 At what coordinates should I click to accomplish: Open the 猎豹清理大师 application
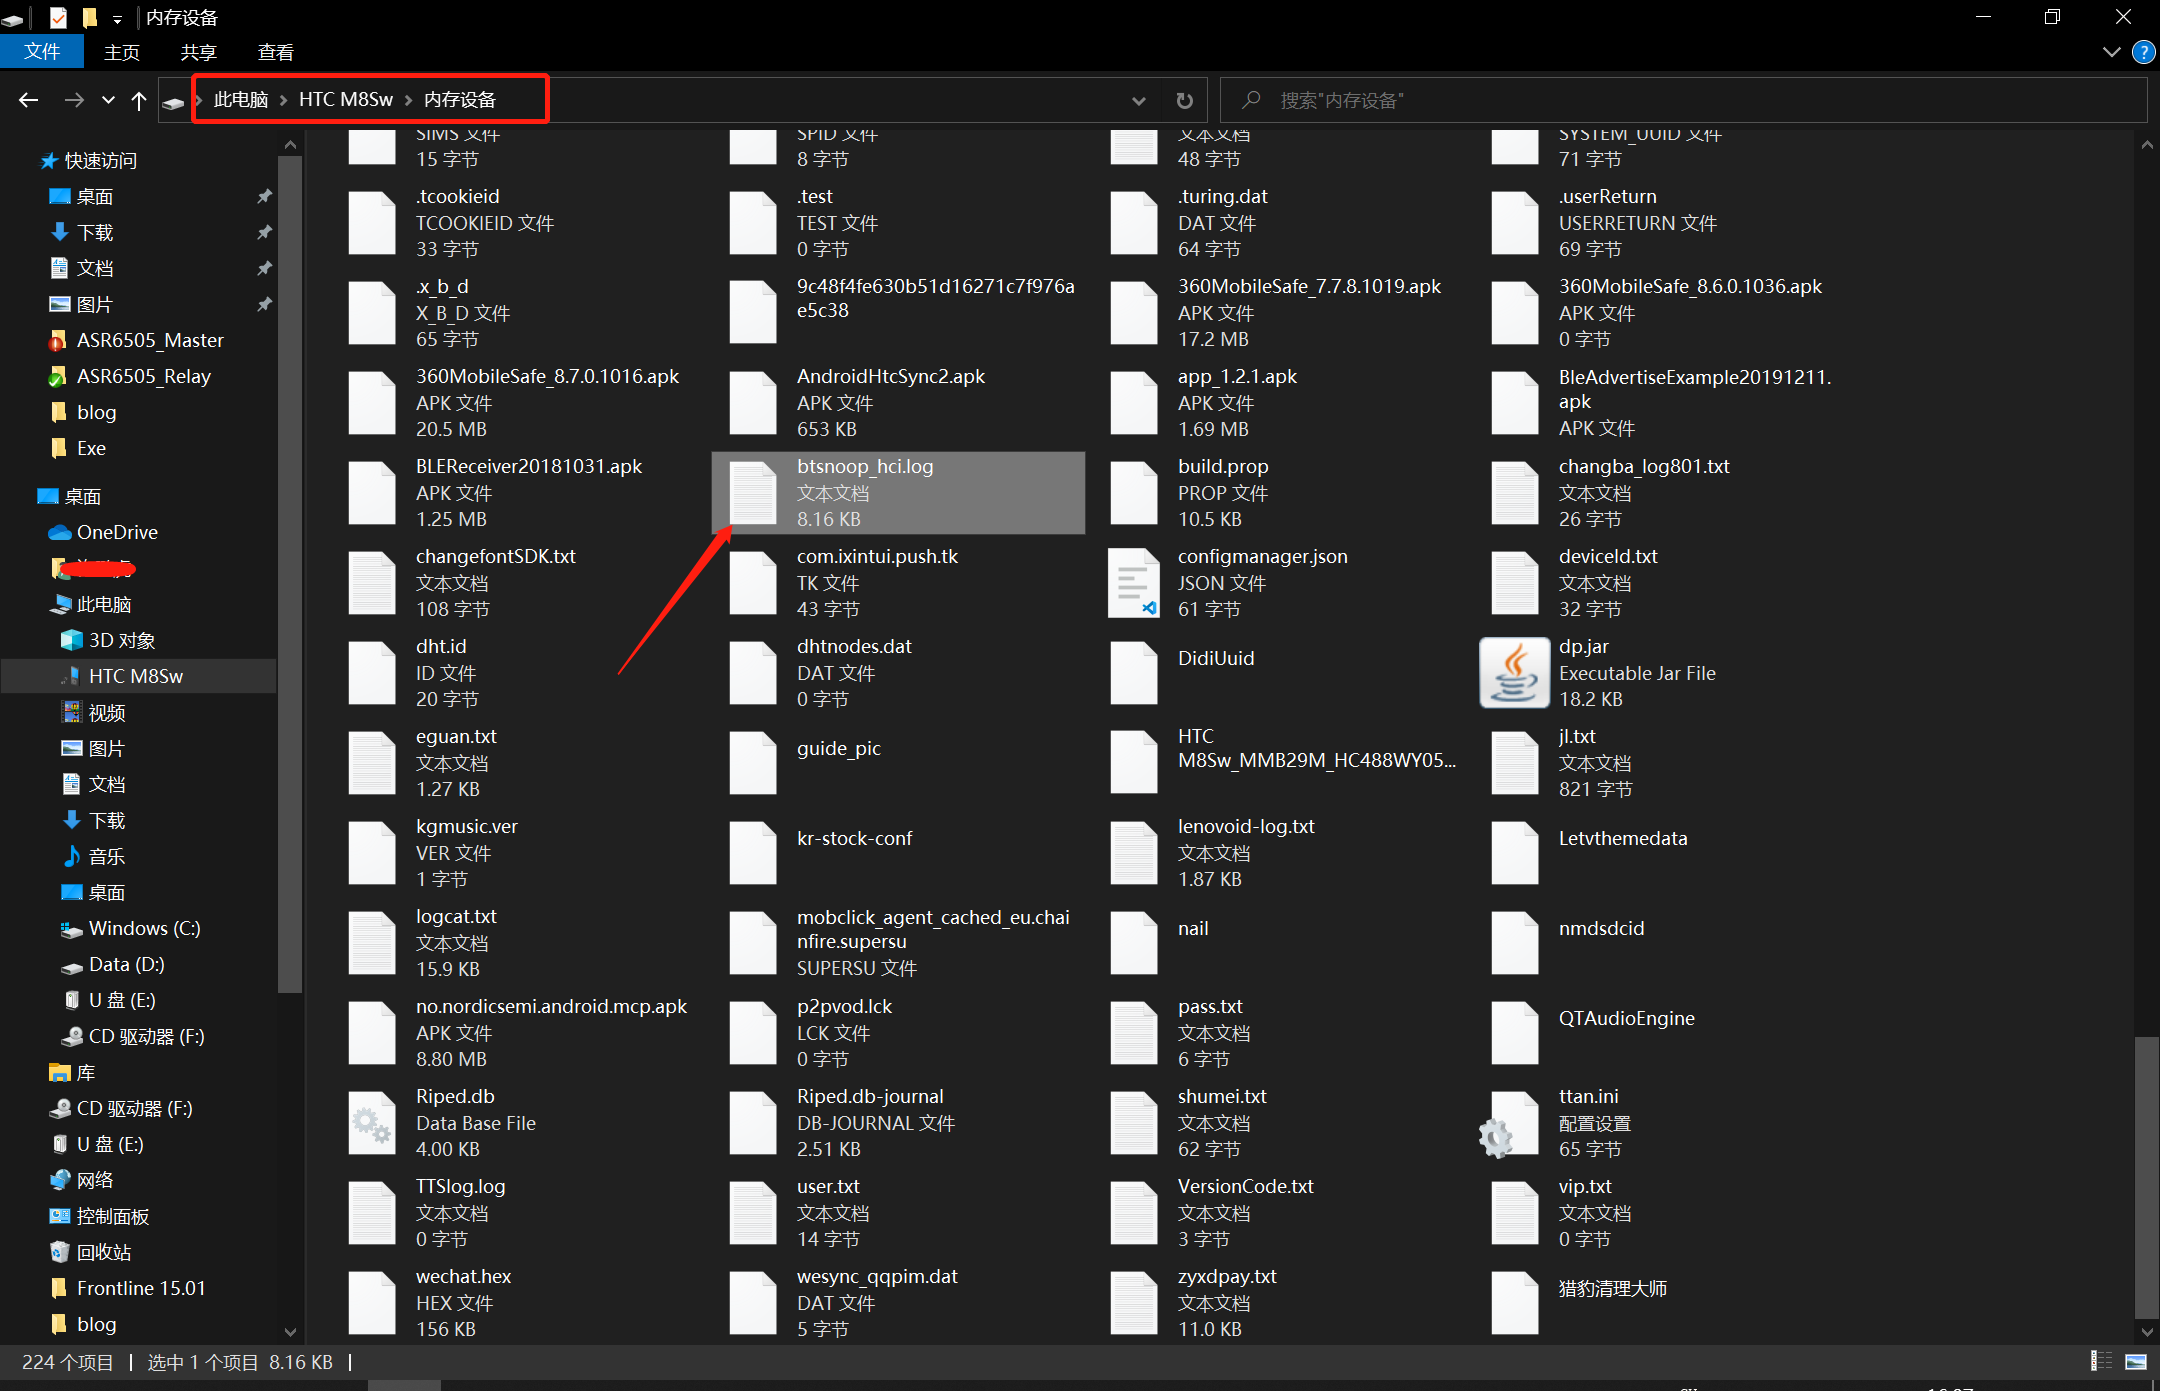pyautogui.click(x=1514, y=1302)
